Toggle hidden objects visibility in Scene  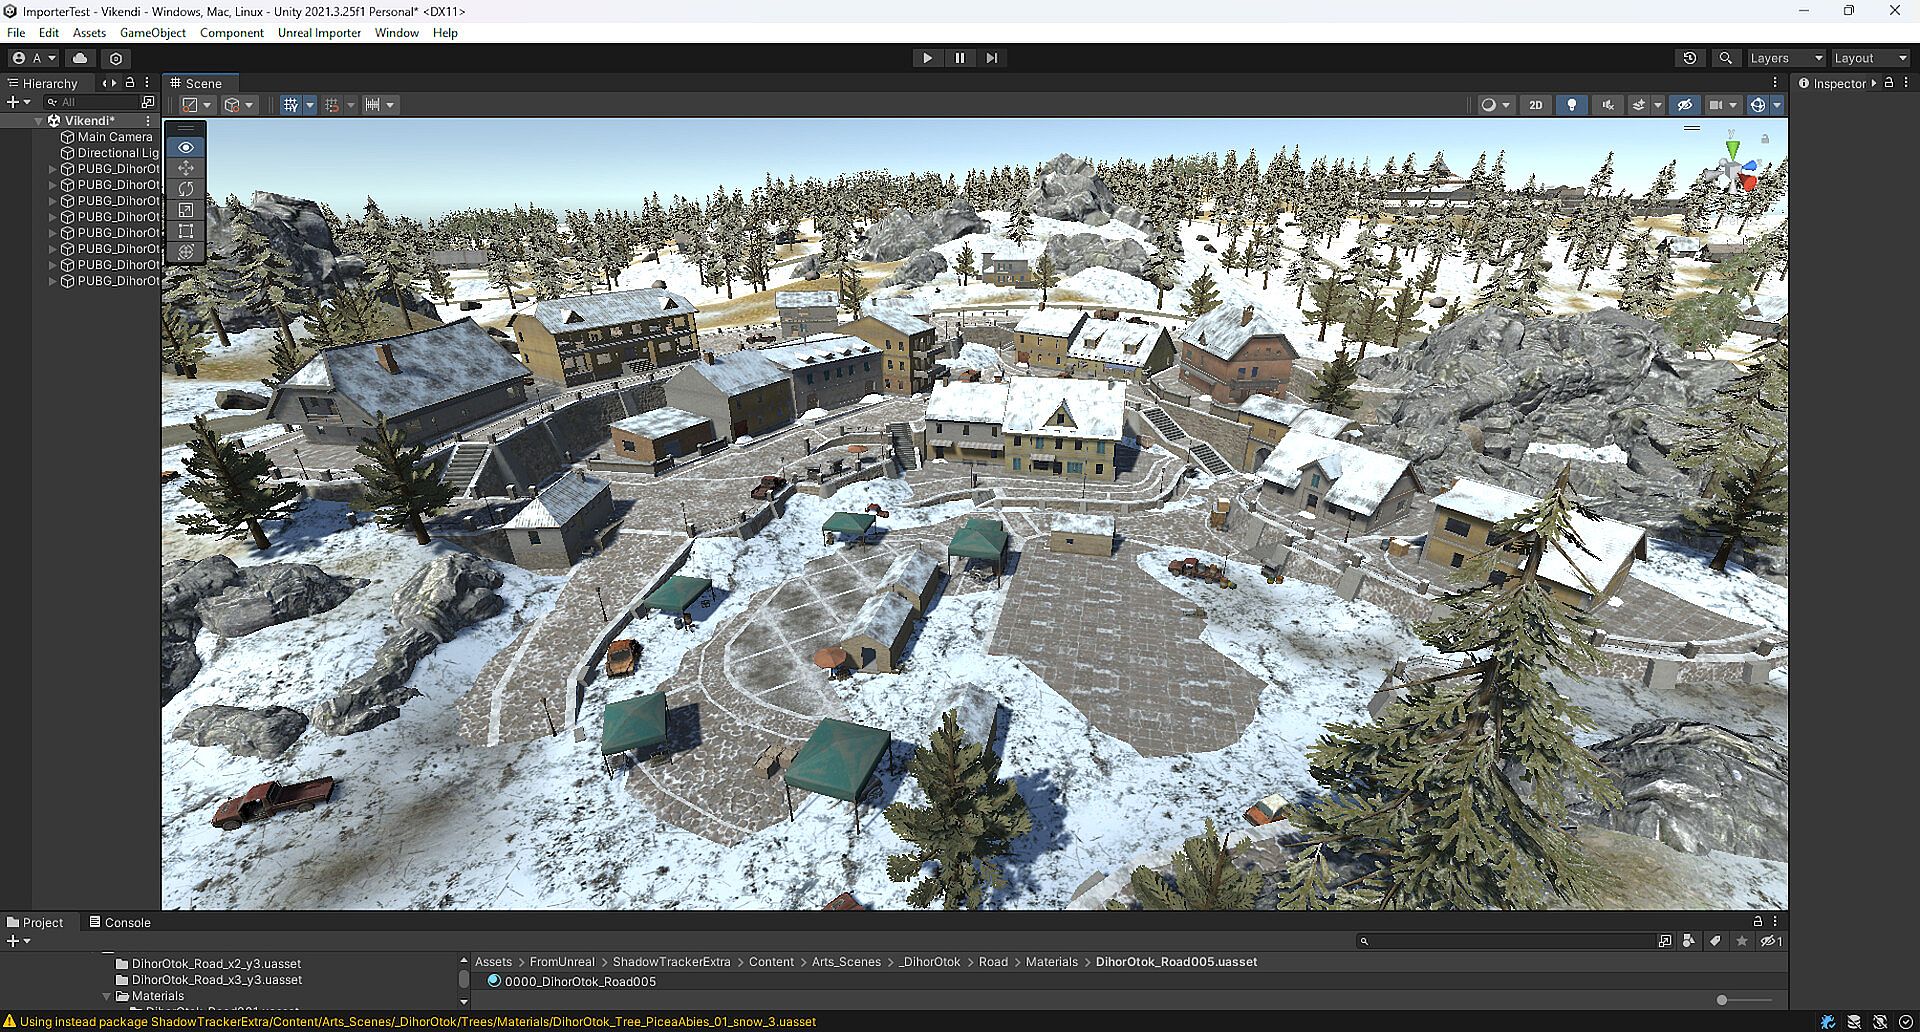pos(1684,105)
